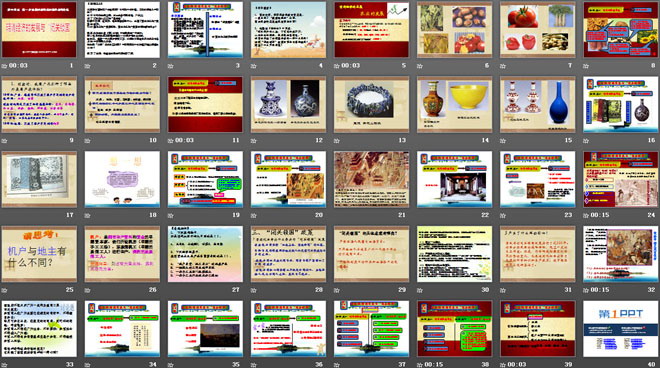Select slide 25 thumbnail asking 机户与地主有什么不同

click(x=39, y=254)
